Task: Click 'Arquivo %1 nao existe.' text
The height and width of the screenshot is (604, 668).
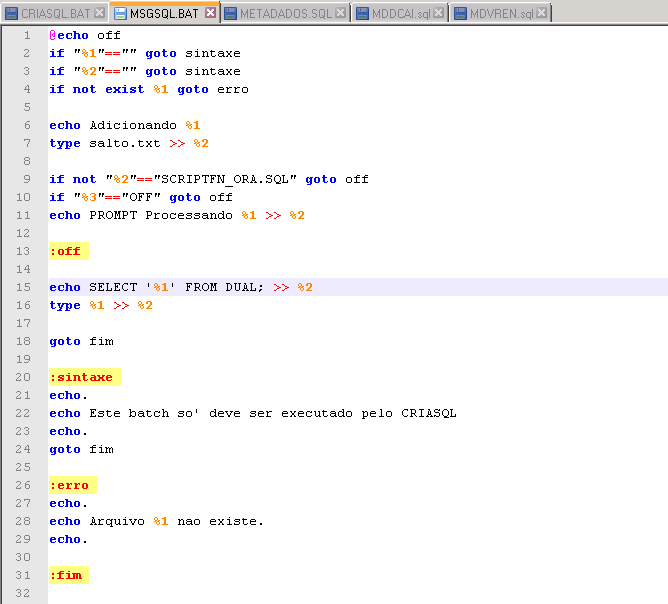Action: coord(177,521)
